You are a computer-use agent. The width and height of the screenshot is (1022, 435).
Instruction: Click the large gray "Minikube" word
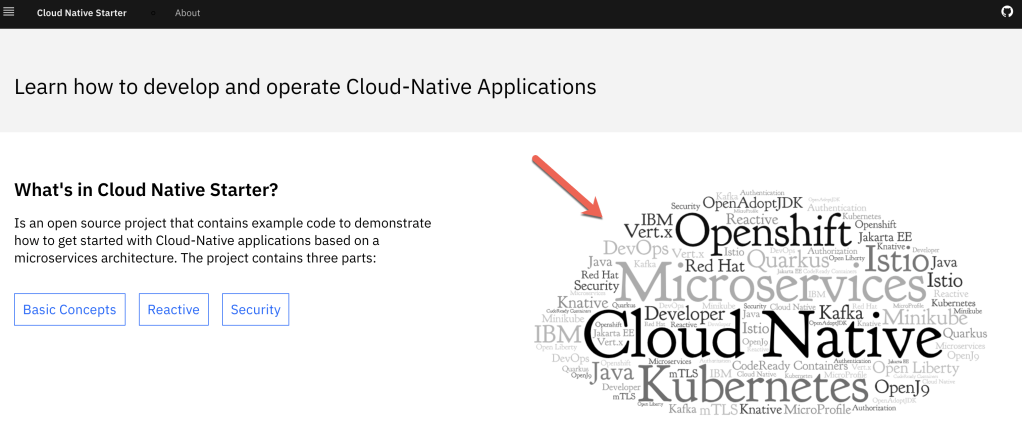pyautogui.click(x=909, y=316)
